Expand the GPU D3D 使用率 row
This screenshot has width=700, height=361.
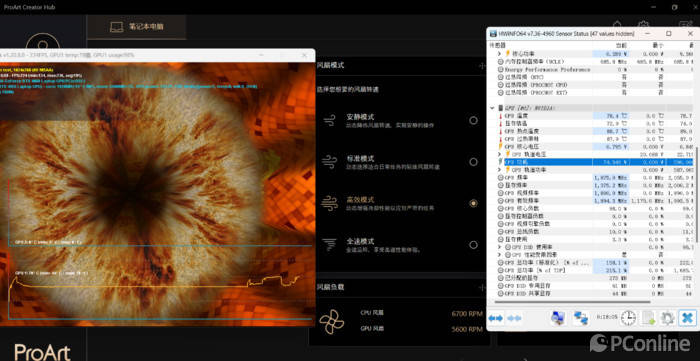[500, 247]
